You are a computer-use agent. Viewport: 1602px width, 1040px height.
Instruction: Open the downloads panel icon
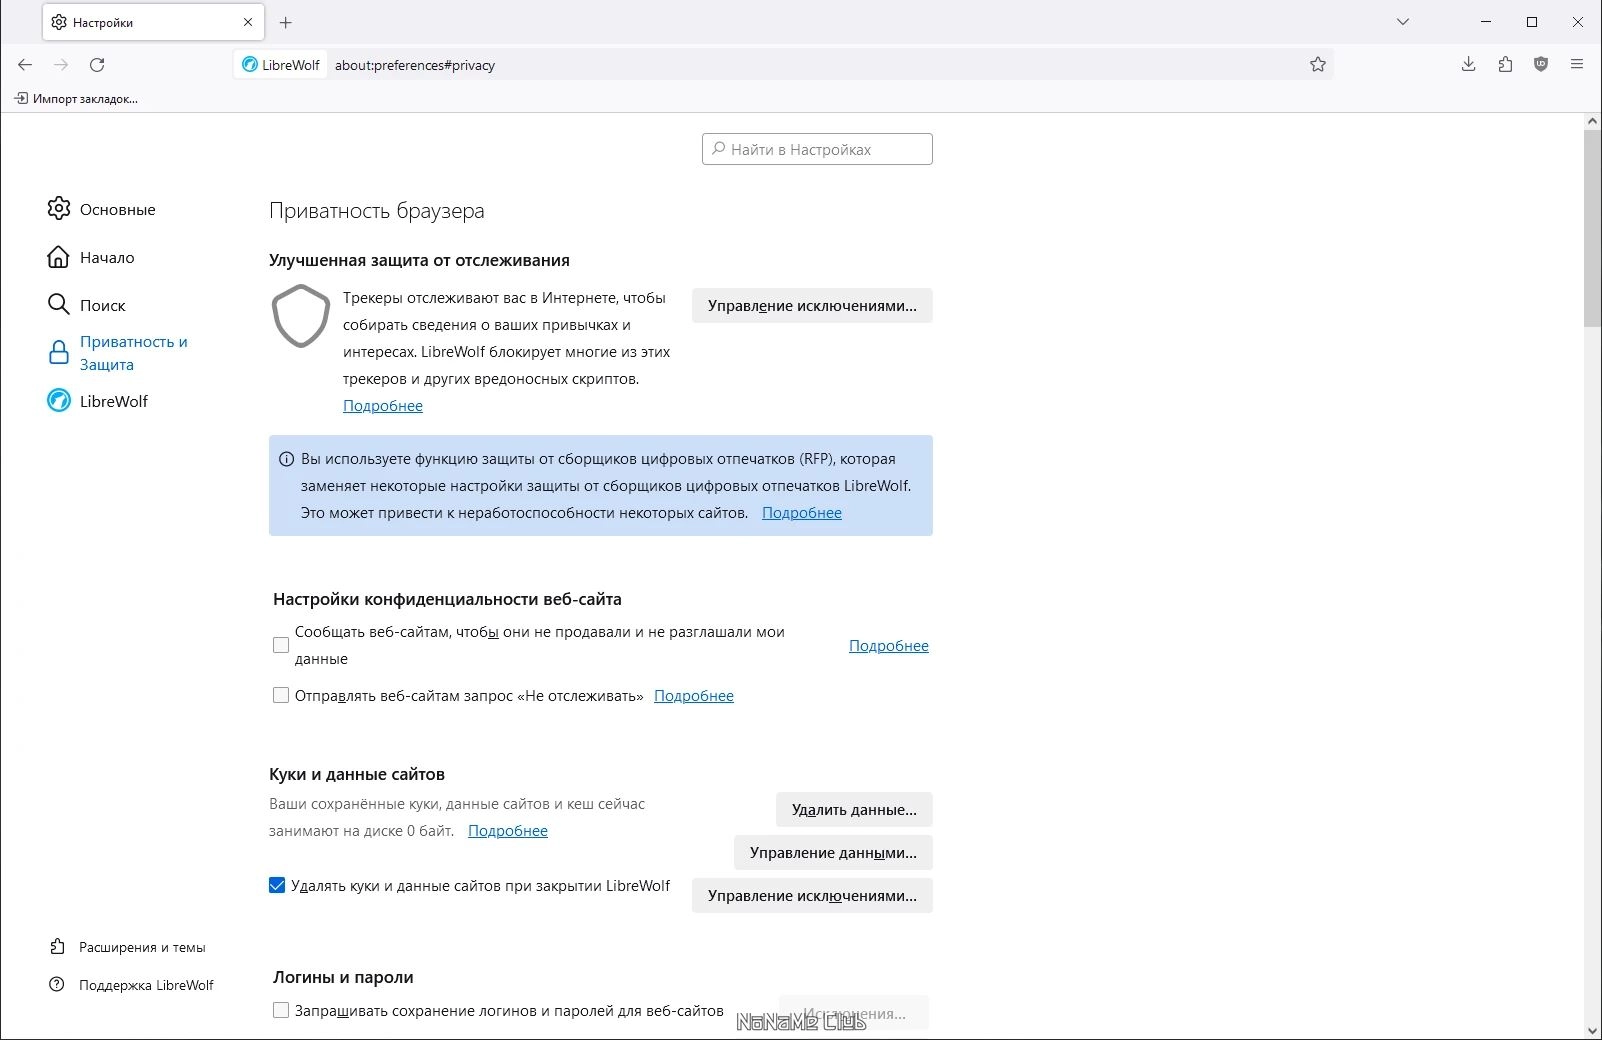pyautogui.click(x=1468, y=65)
